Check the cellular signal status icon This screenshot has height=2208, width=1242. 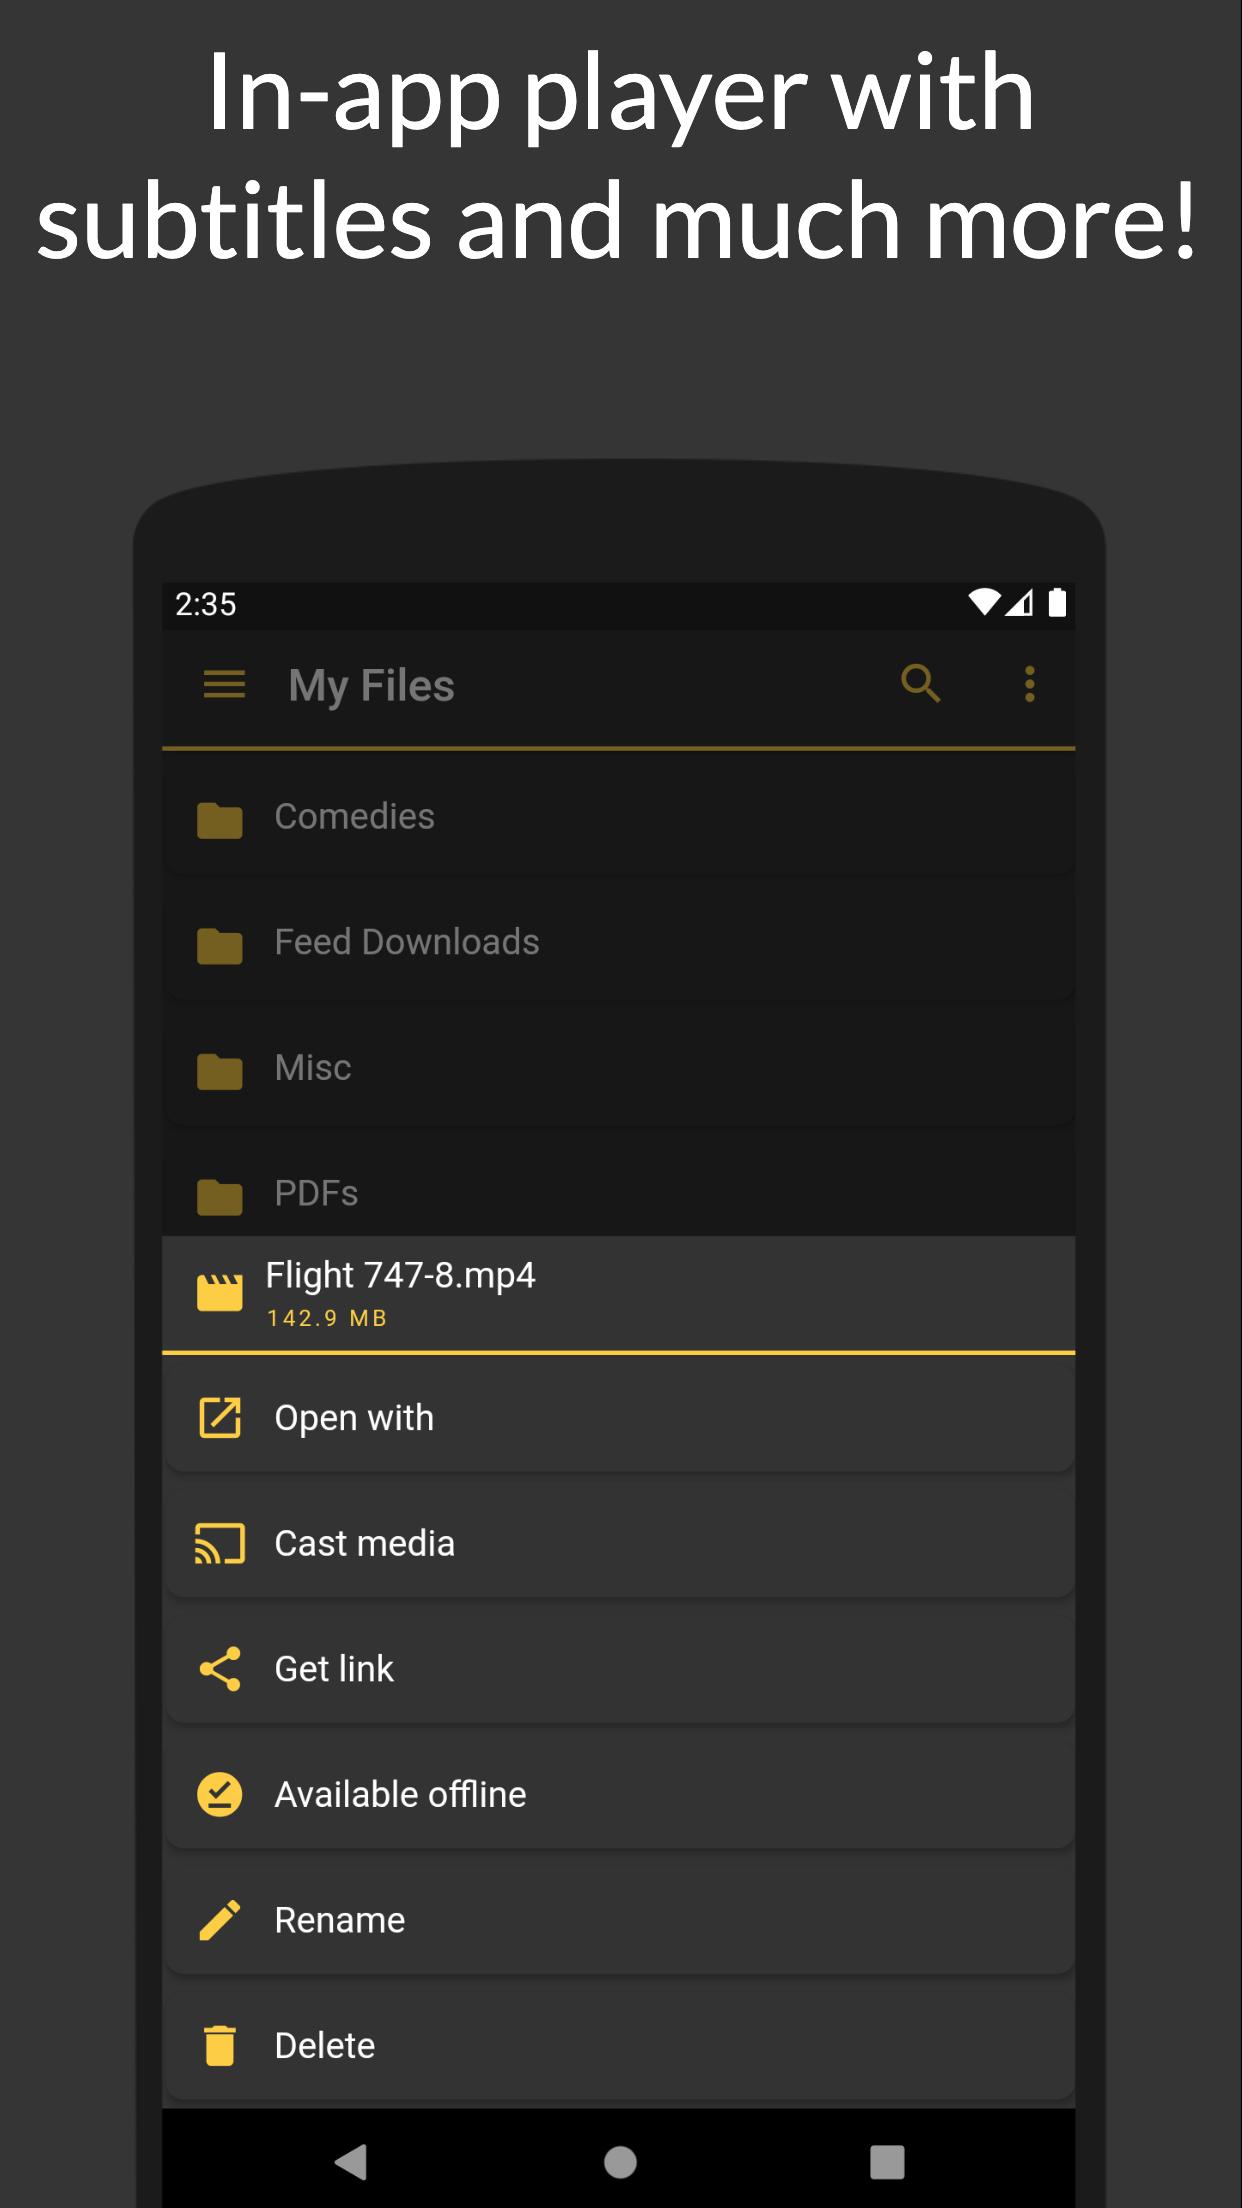pos(1019,602)
